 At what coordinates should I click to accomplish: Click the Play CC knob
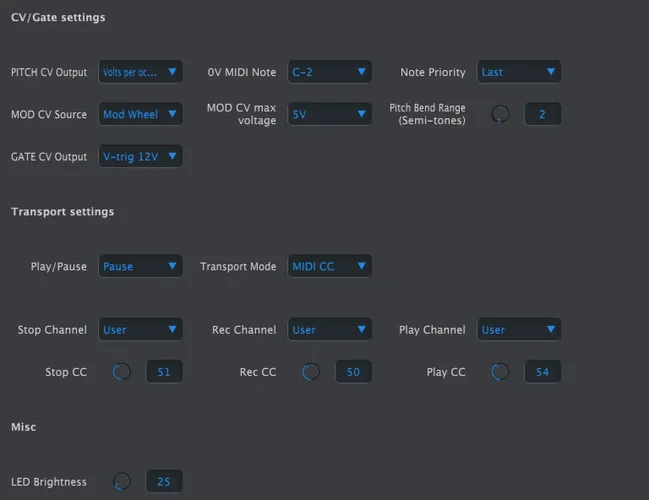click(x=500, y=372)
